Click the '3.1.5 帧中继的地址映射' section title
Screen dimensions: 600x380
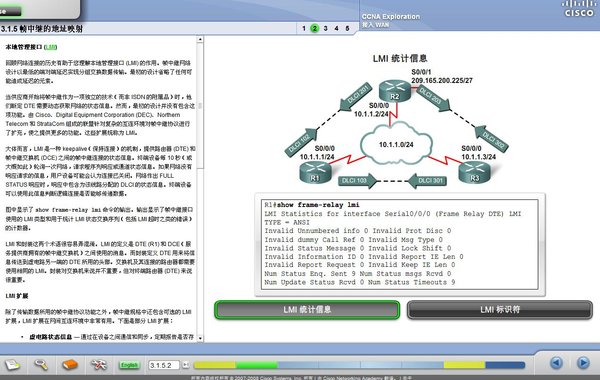coord(41,29)
